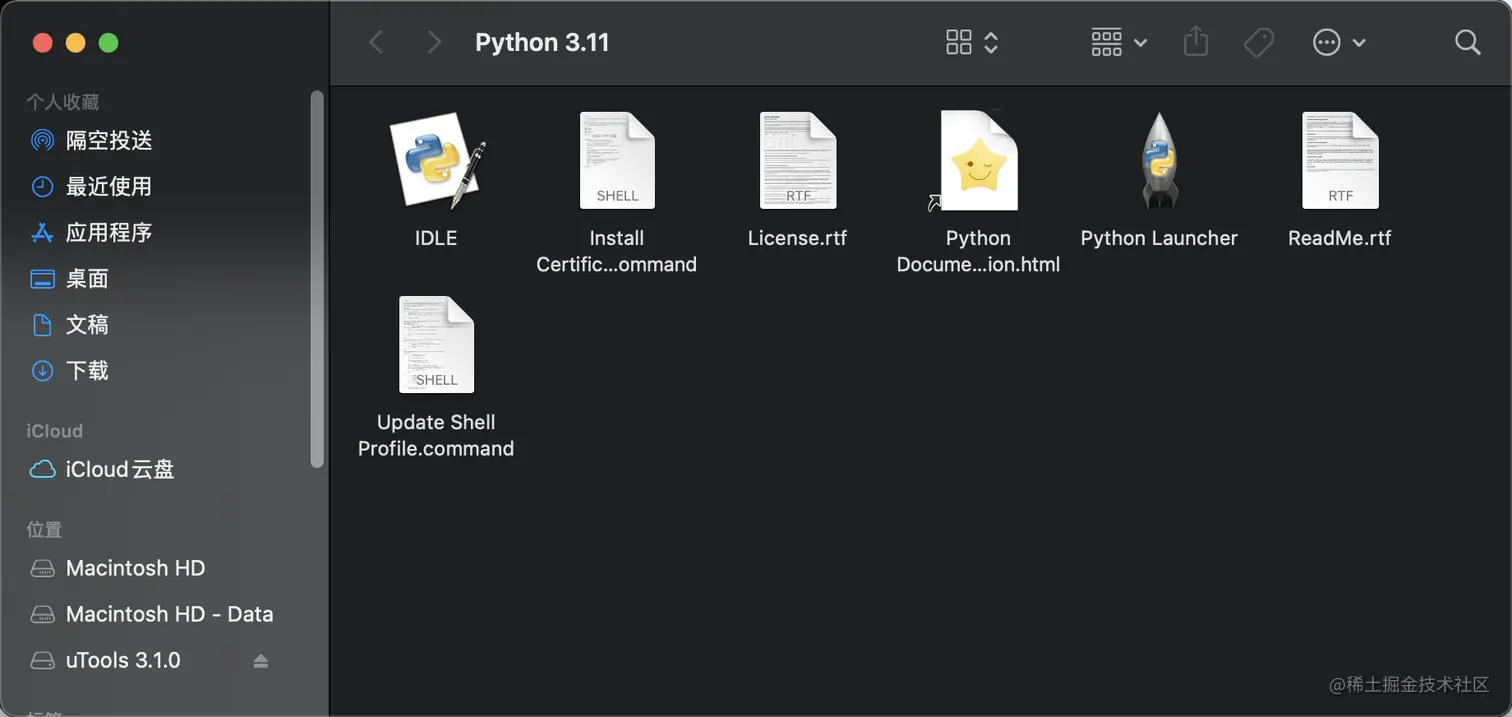Click the iCloud section header
The height and width of the screenshot is (717, 1512).
point(54,431)
